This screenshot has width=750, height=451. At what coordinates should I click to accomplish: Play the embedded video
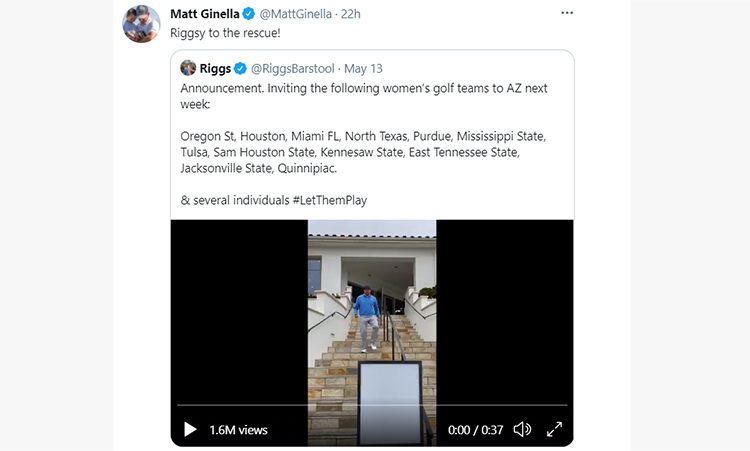tap(190, 429)
